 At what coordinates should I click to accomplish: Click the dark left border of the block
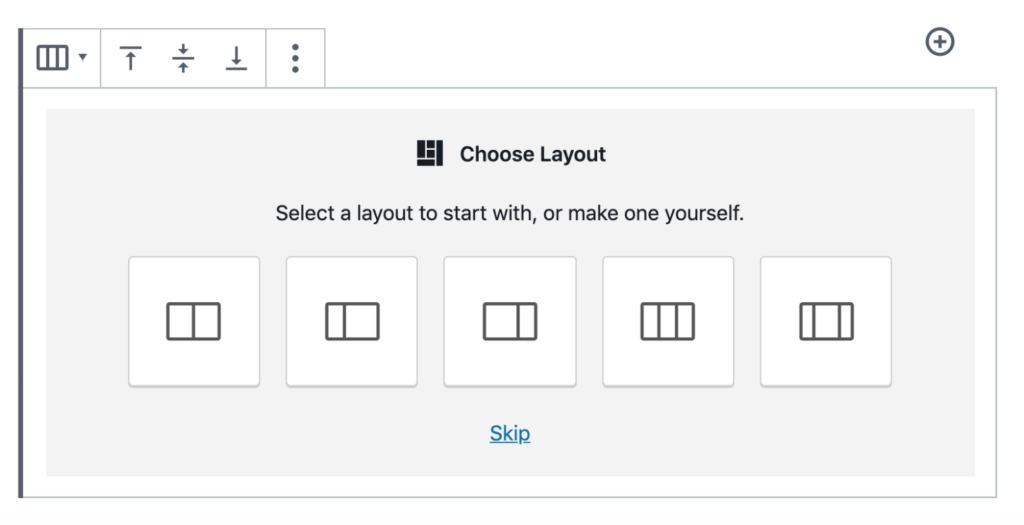[x=20, y=263]
